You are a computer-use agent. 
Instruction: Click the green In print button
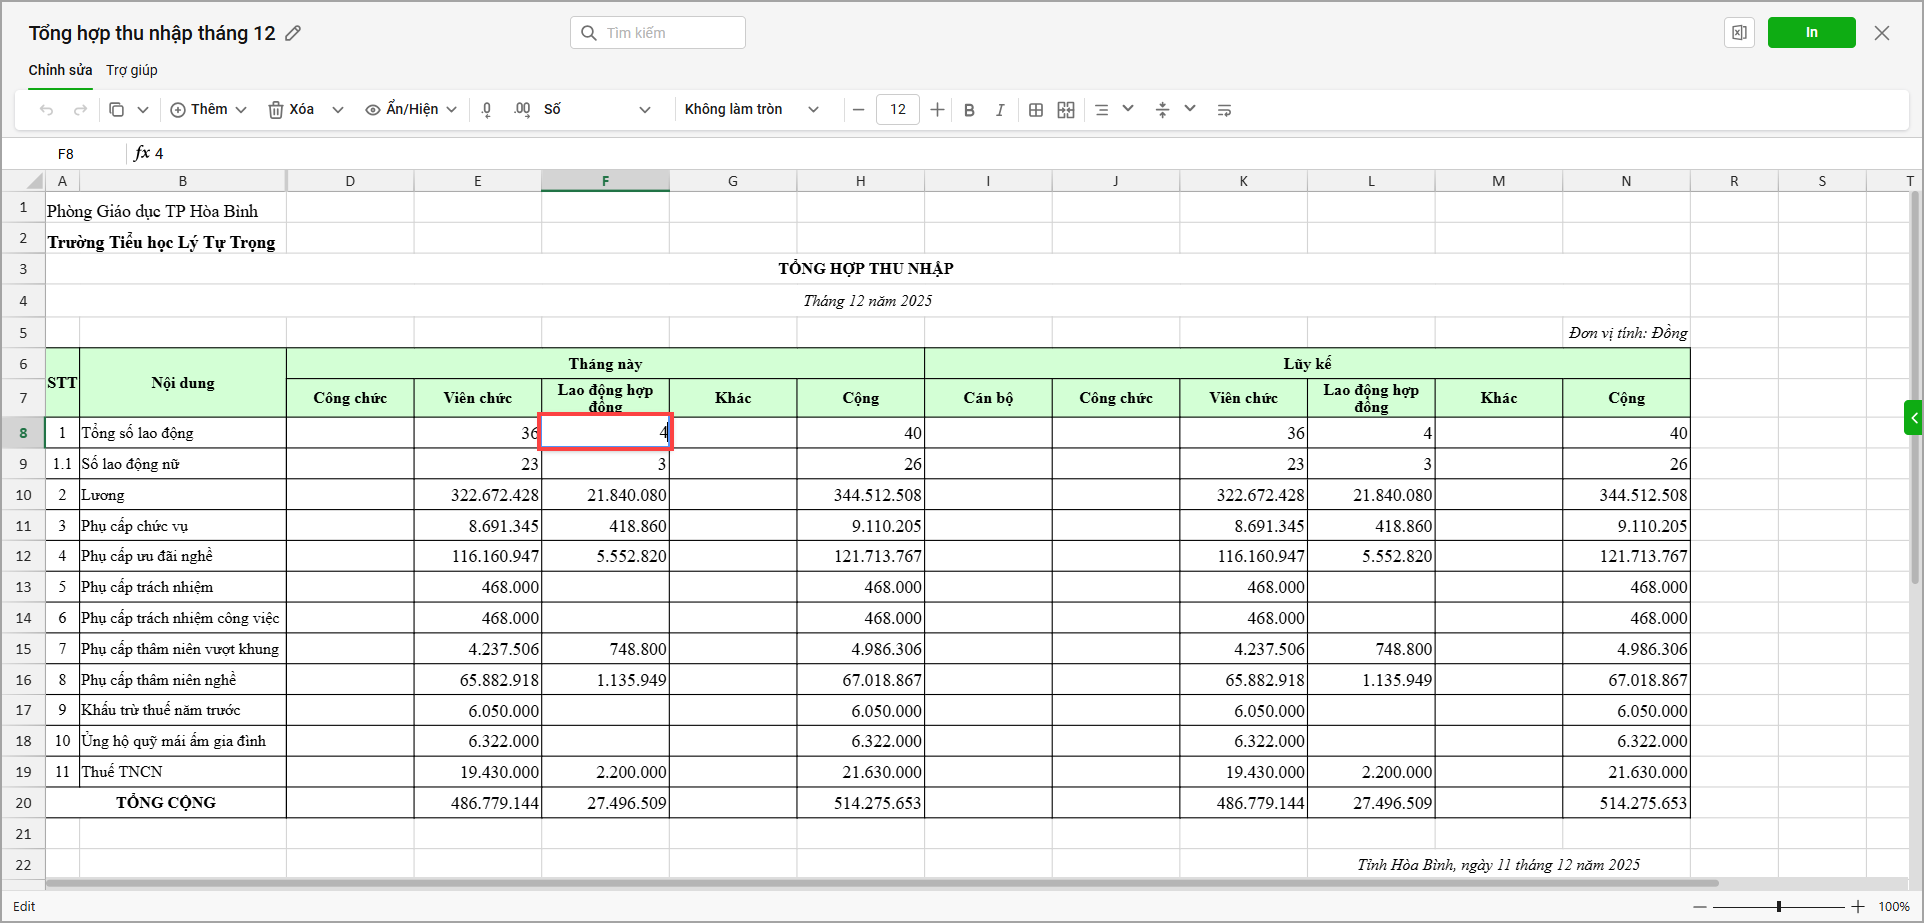pos(1811,33)
